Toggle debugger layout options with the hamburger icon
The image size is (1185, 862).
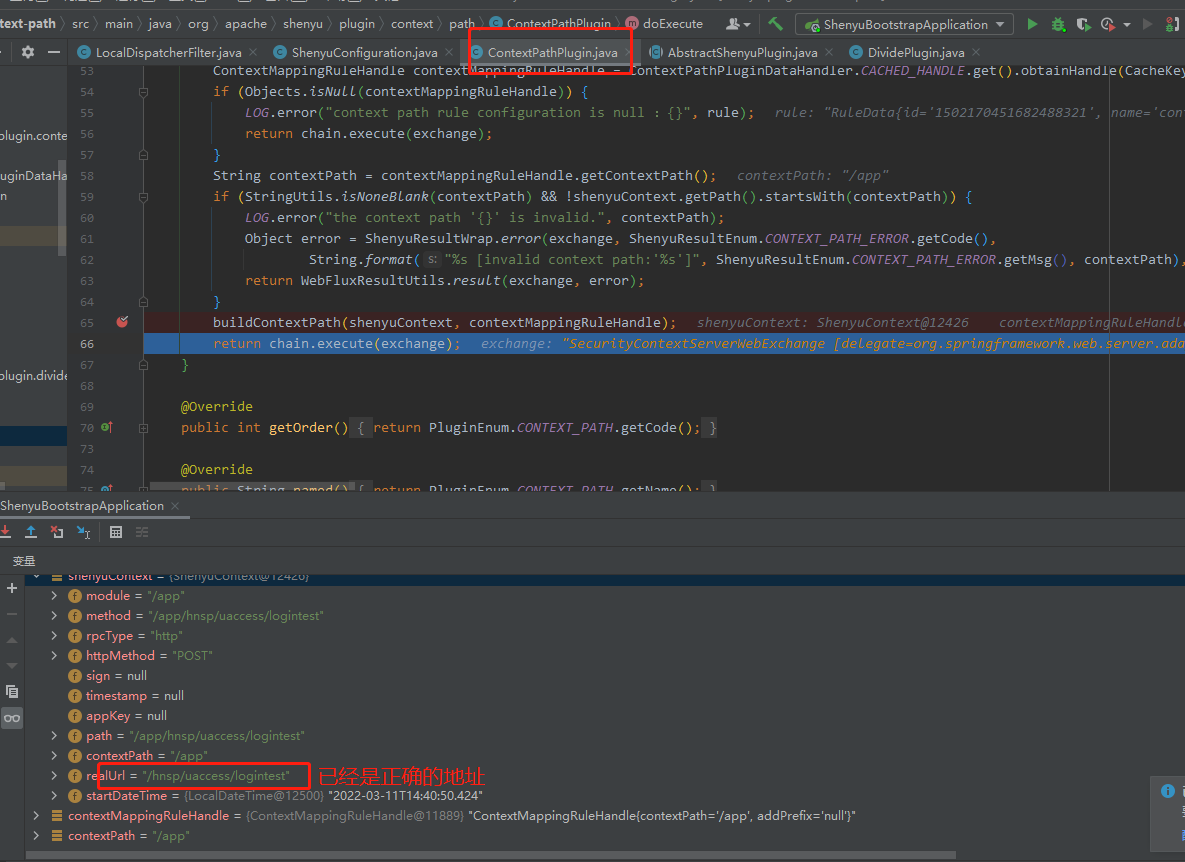click(142, 532)
